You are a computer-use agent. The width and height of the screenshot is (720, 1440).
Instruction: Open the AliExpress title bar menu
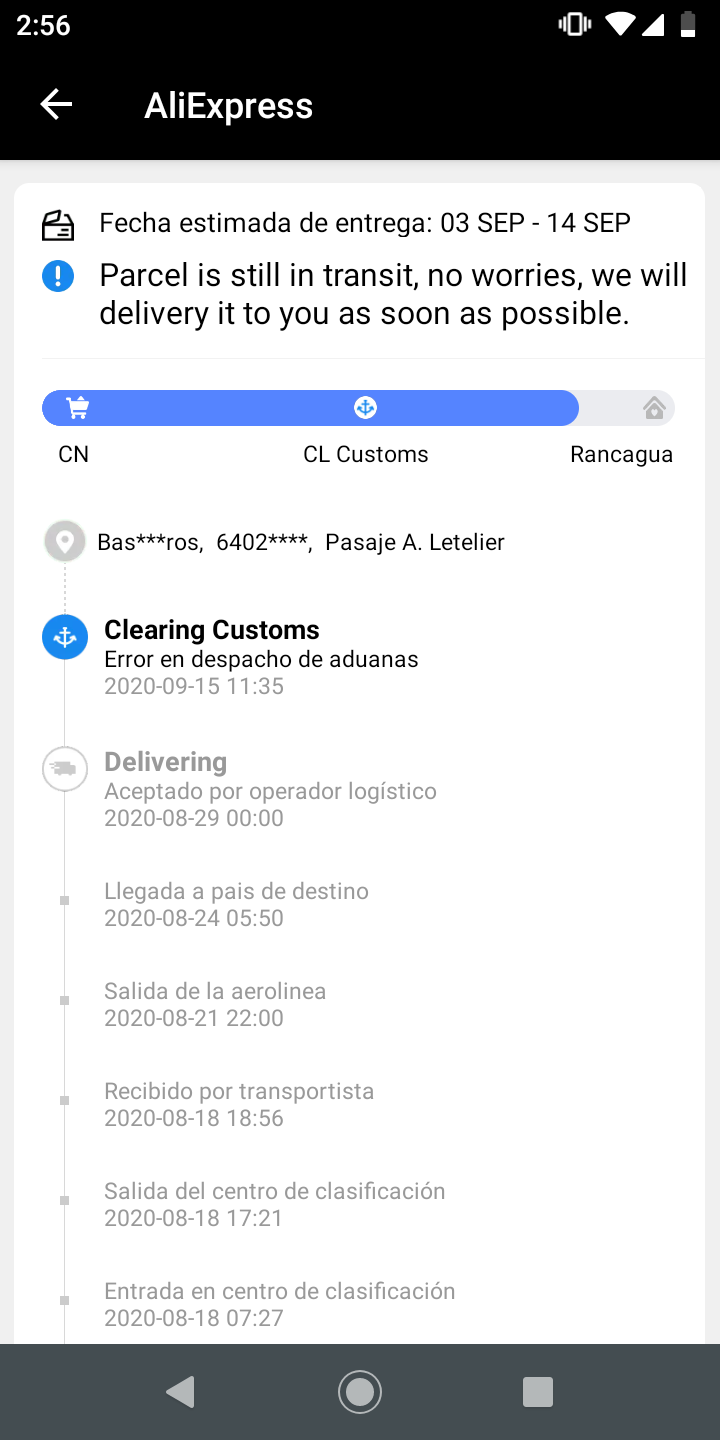pyautogui.click(x=228, y=104)
